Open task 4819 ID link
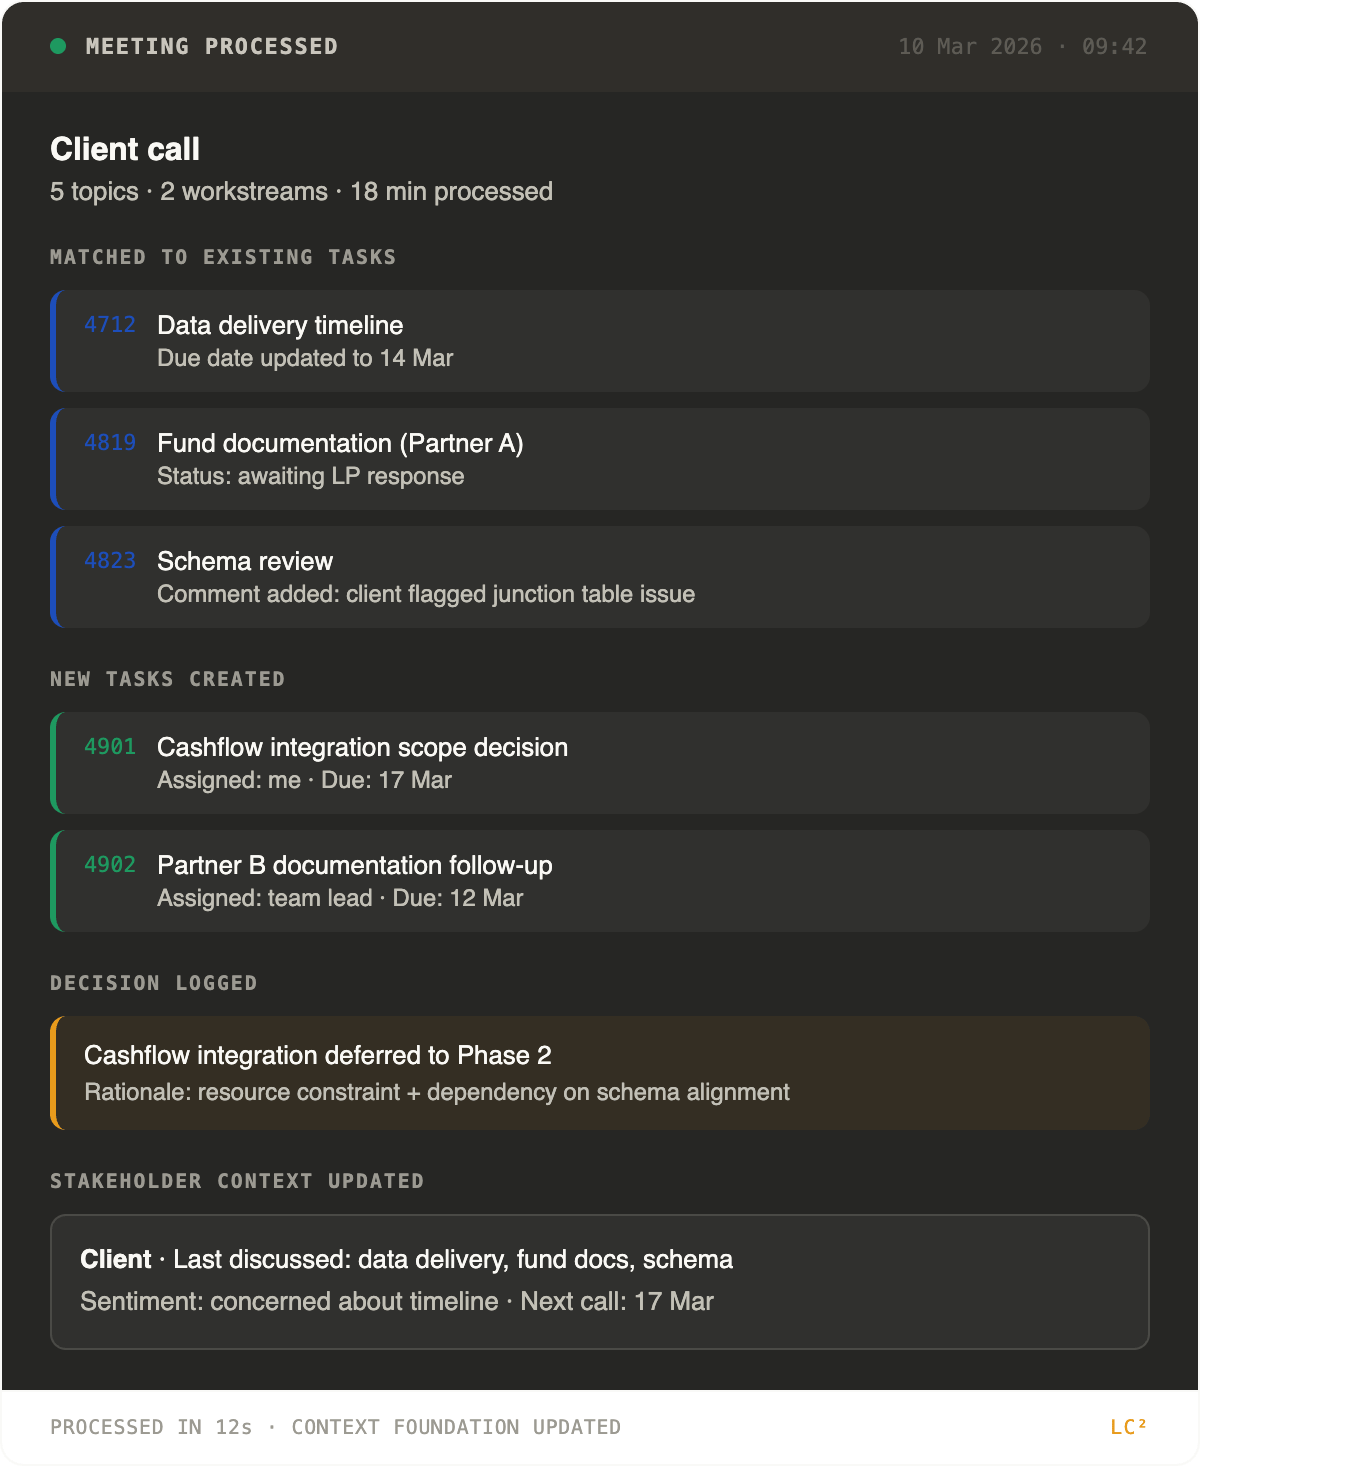Image resolution: width=1364 pixels, height=1466 pixels. click(110, 443)
